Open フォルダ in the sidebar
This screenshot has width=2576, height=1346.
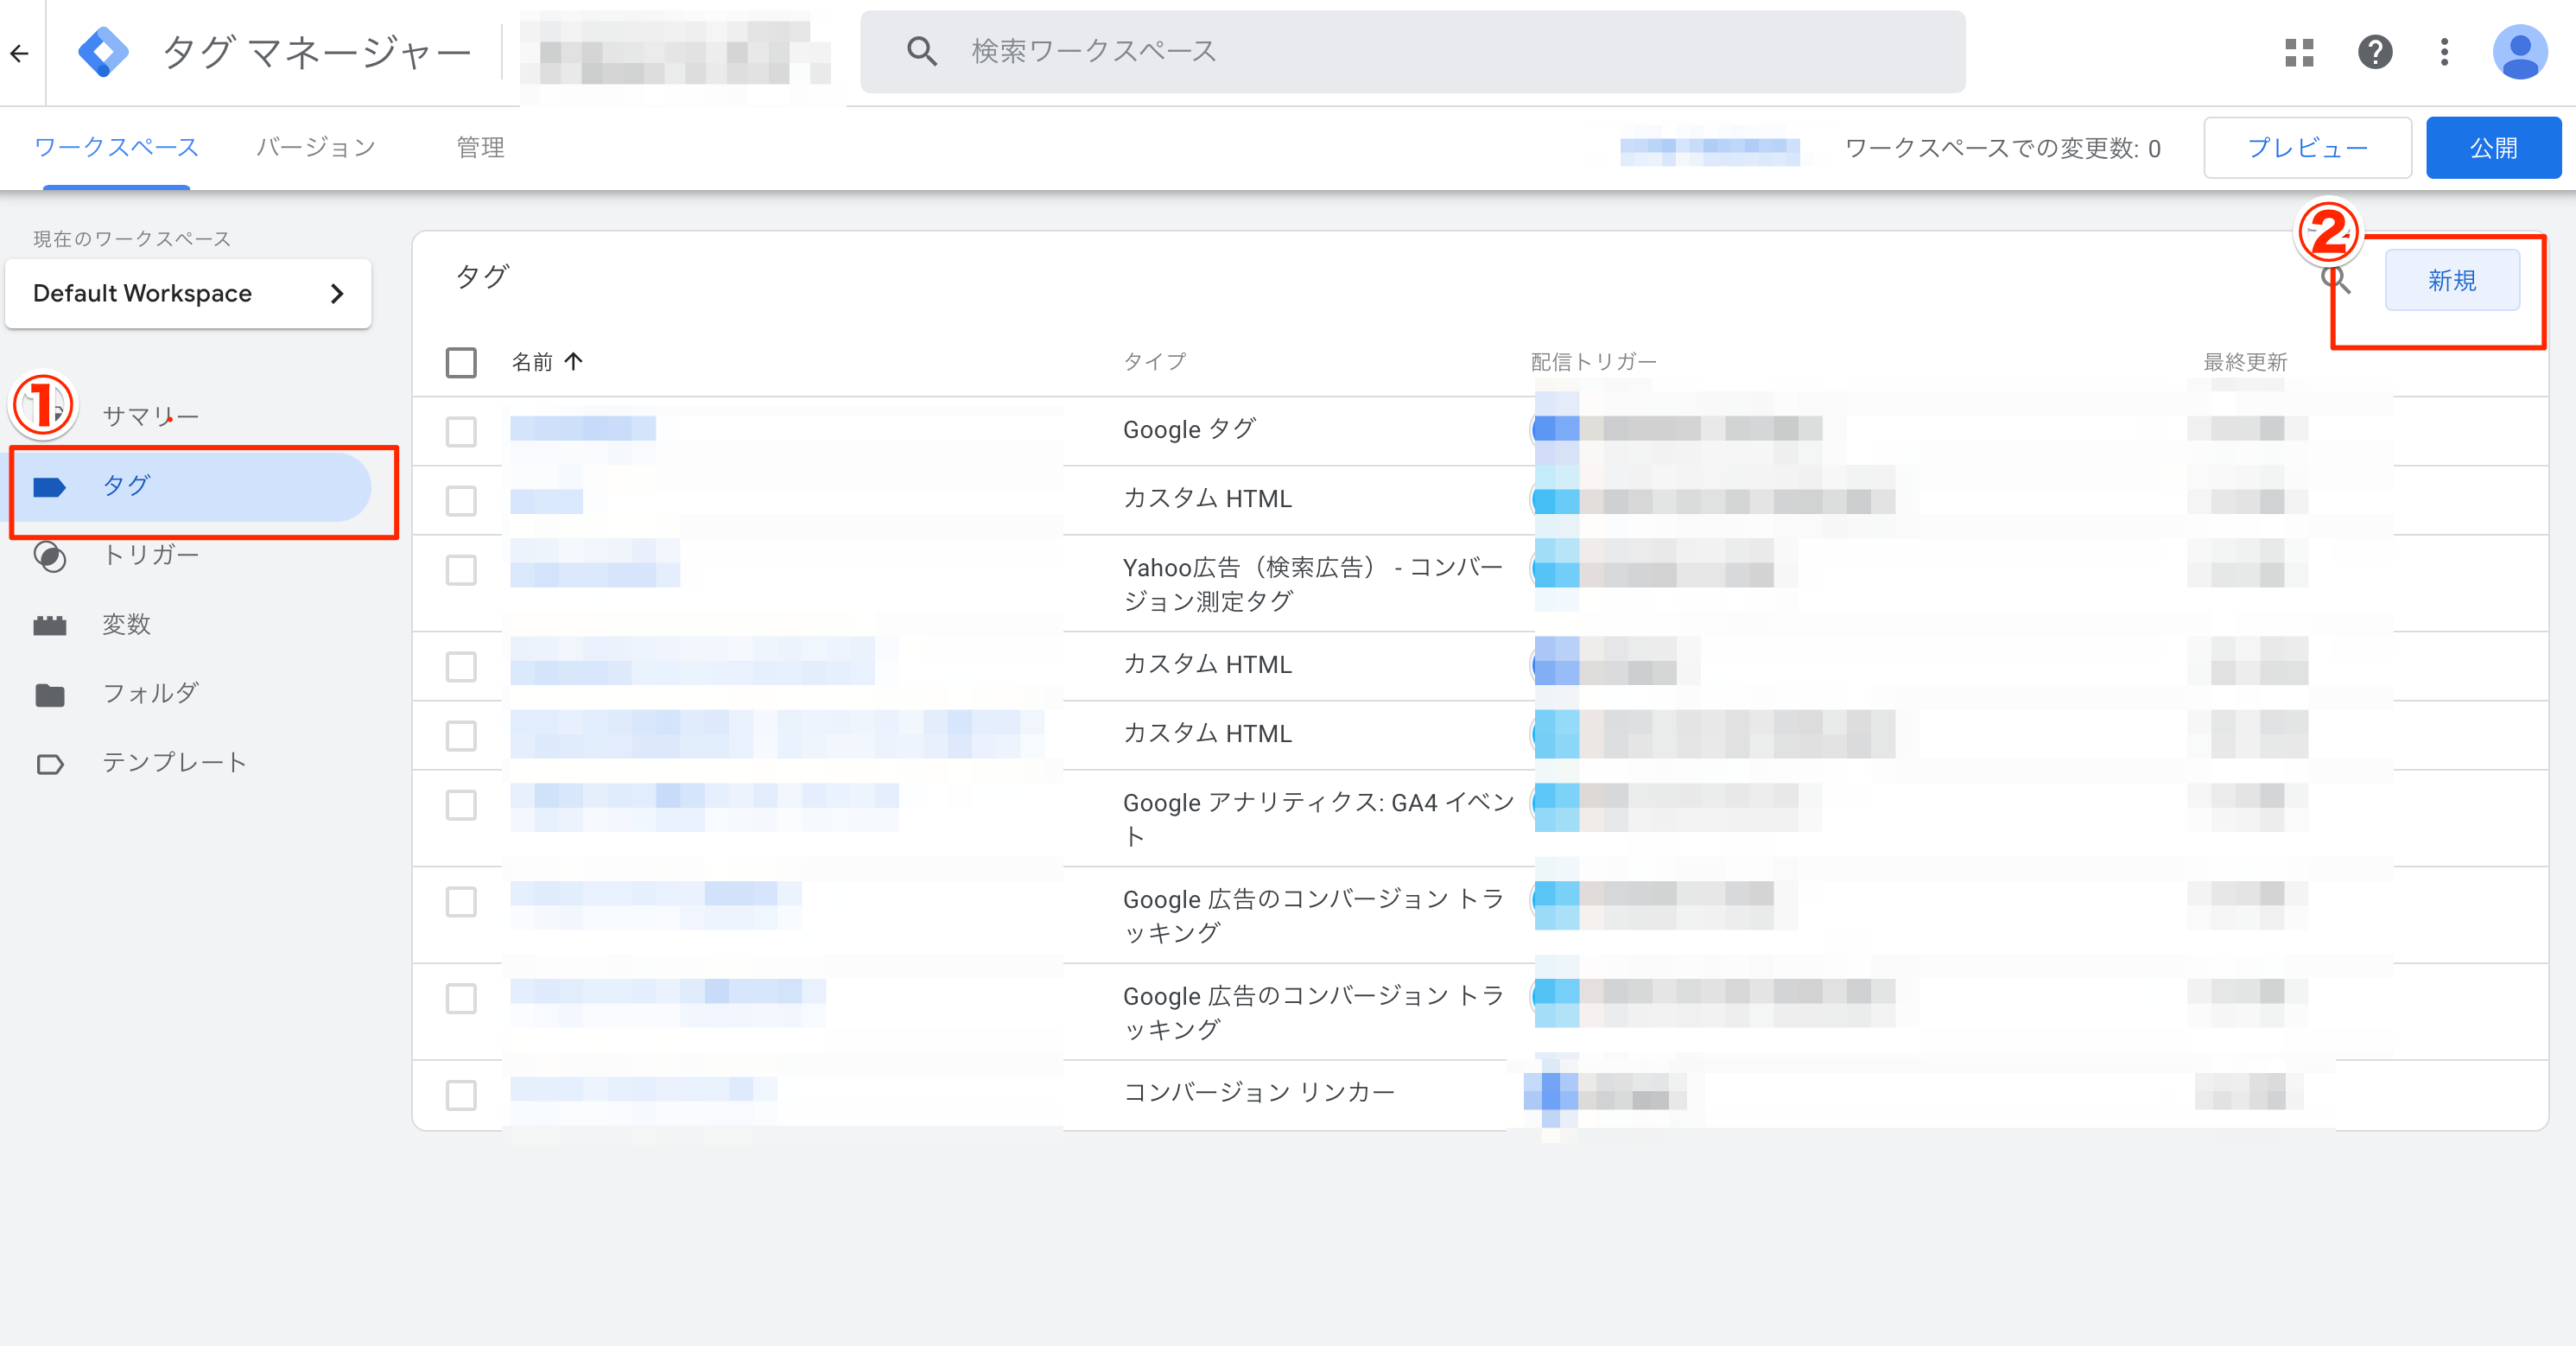151,693
